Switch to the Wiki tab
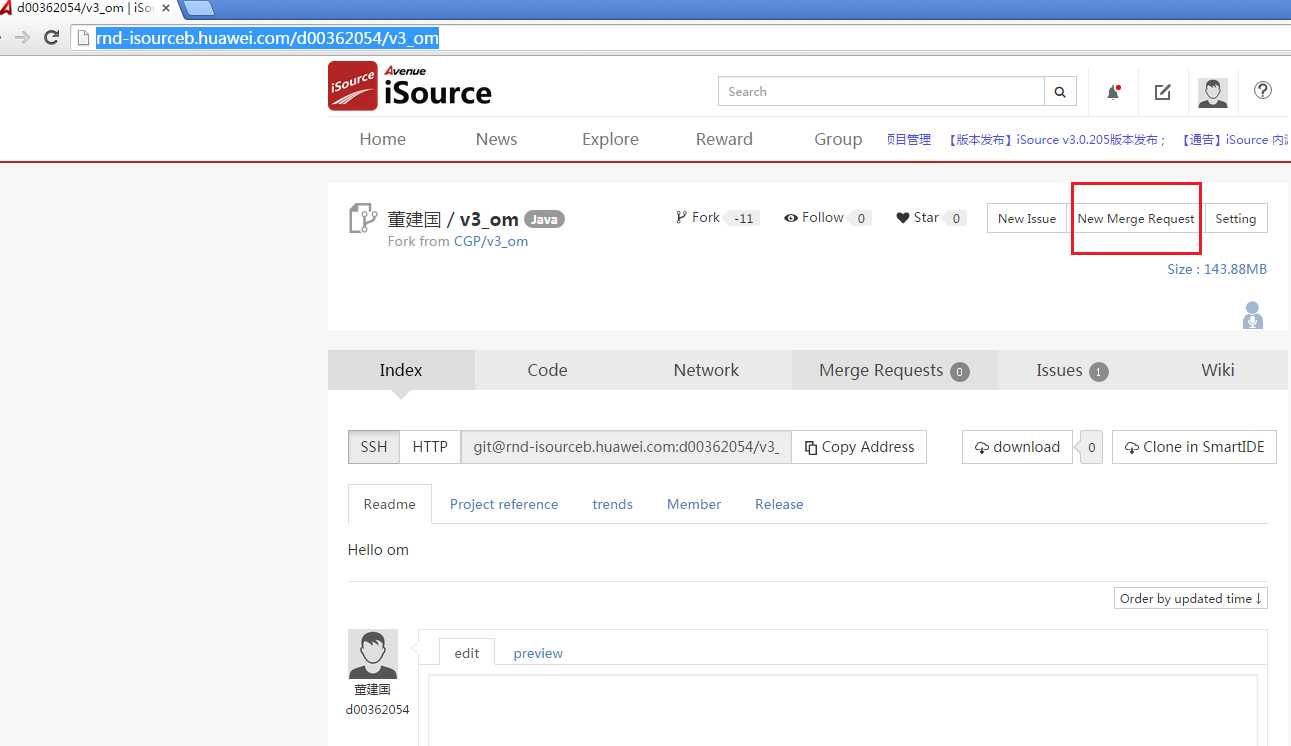The width and height of the screenshot is (1291, 746). [1217, 370]
